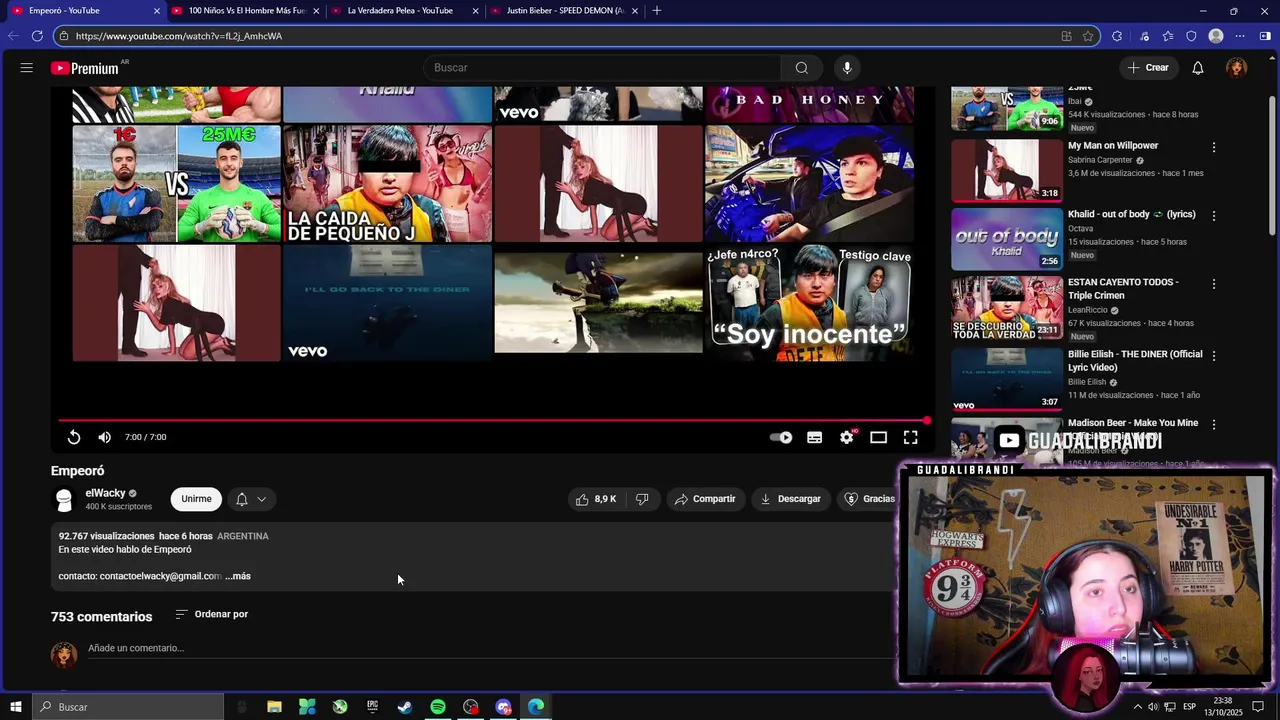Open Epic Games launcher from taskbar

372,707
